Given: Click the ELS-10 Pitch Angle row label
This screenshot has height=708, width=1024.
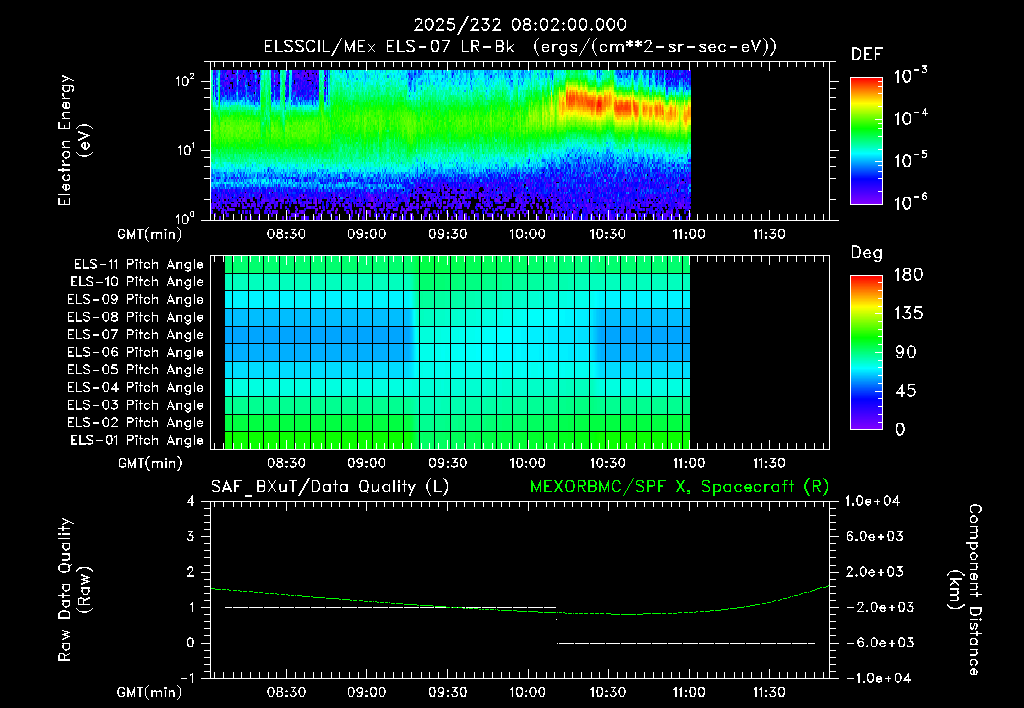Looking at the screenshot, I should pos(137,282).
